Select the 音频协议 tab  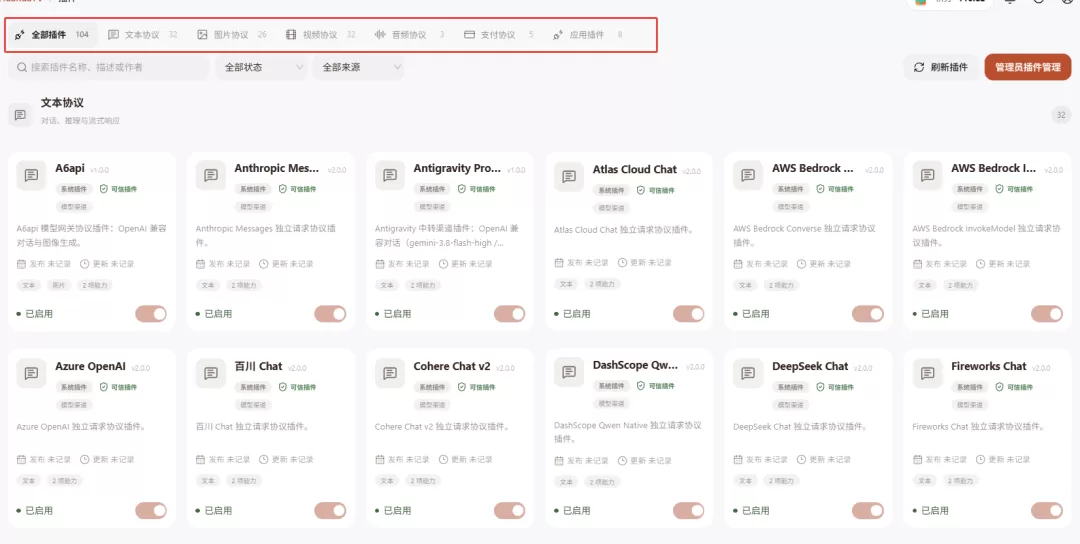click(x=409, y=34)
